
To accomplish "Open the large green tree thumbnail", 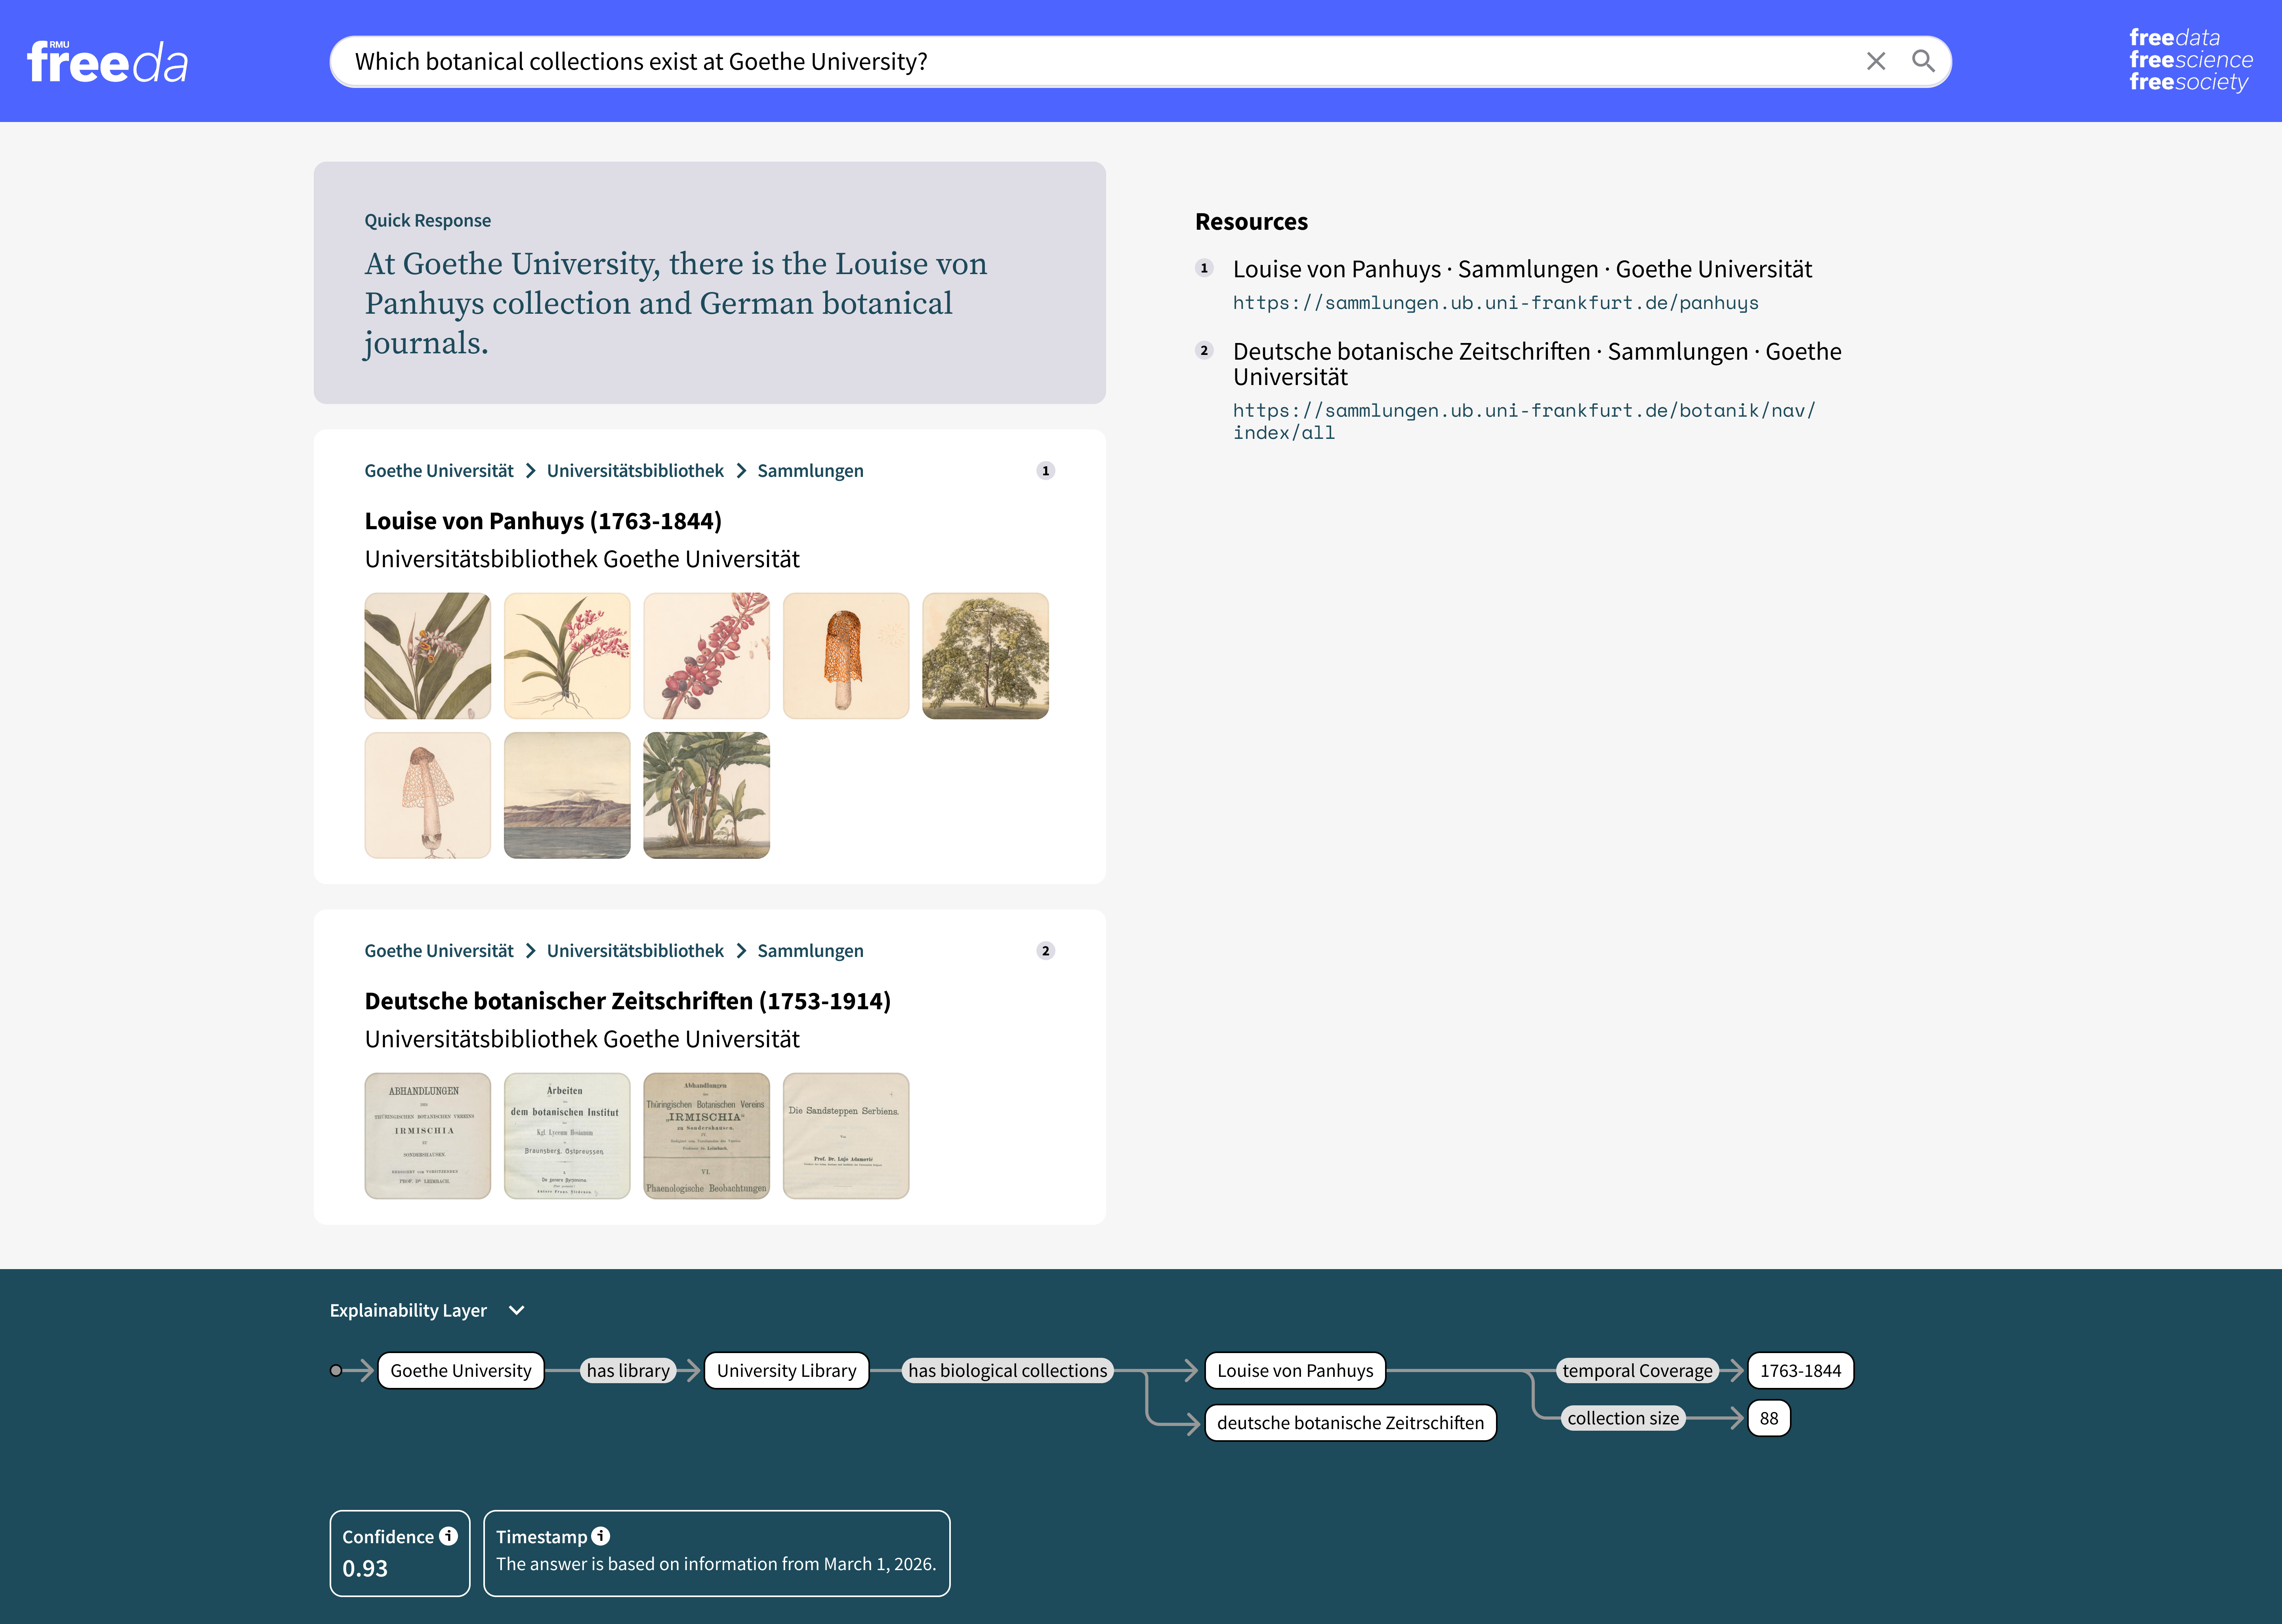I will click(986, 656).
